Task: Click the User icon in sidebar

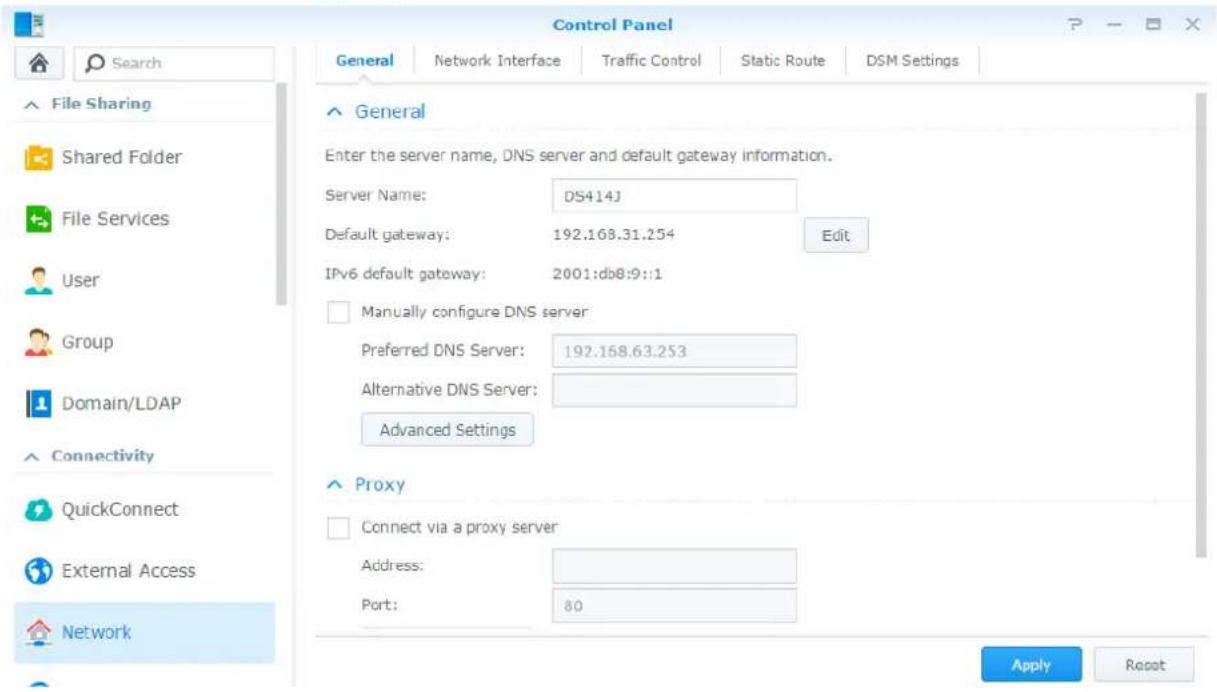Action: pos(39,281)
